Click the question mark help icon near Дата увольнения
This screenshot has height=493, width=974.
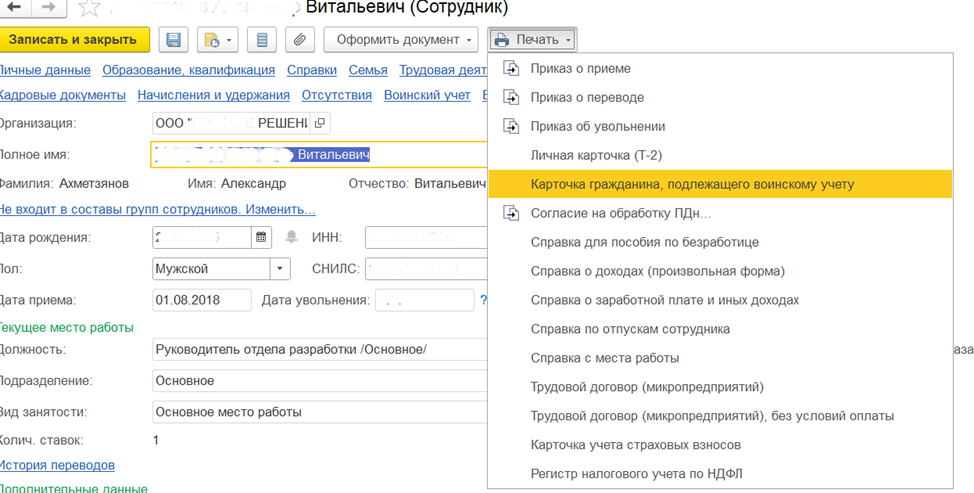click(x=483, y=301)
